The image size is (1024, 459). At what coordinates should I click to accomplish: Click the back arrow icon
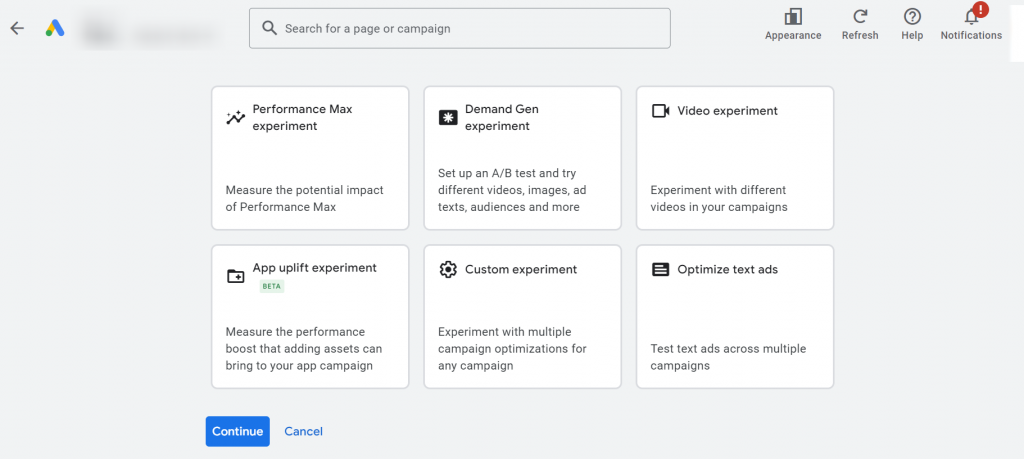[x=17, y=28]
